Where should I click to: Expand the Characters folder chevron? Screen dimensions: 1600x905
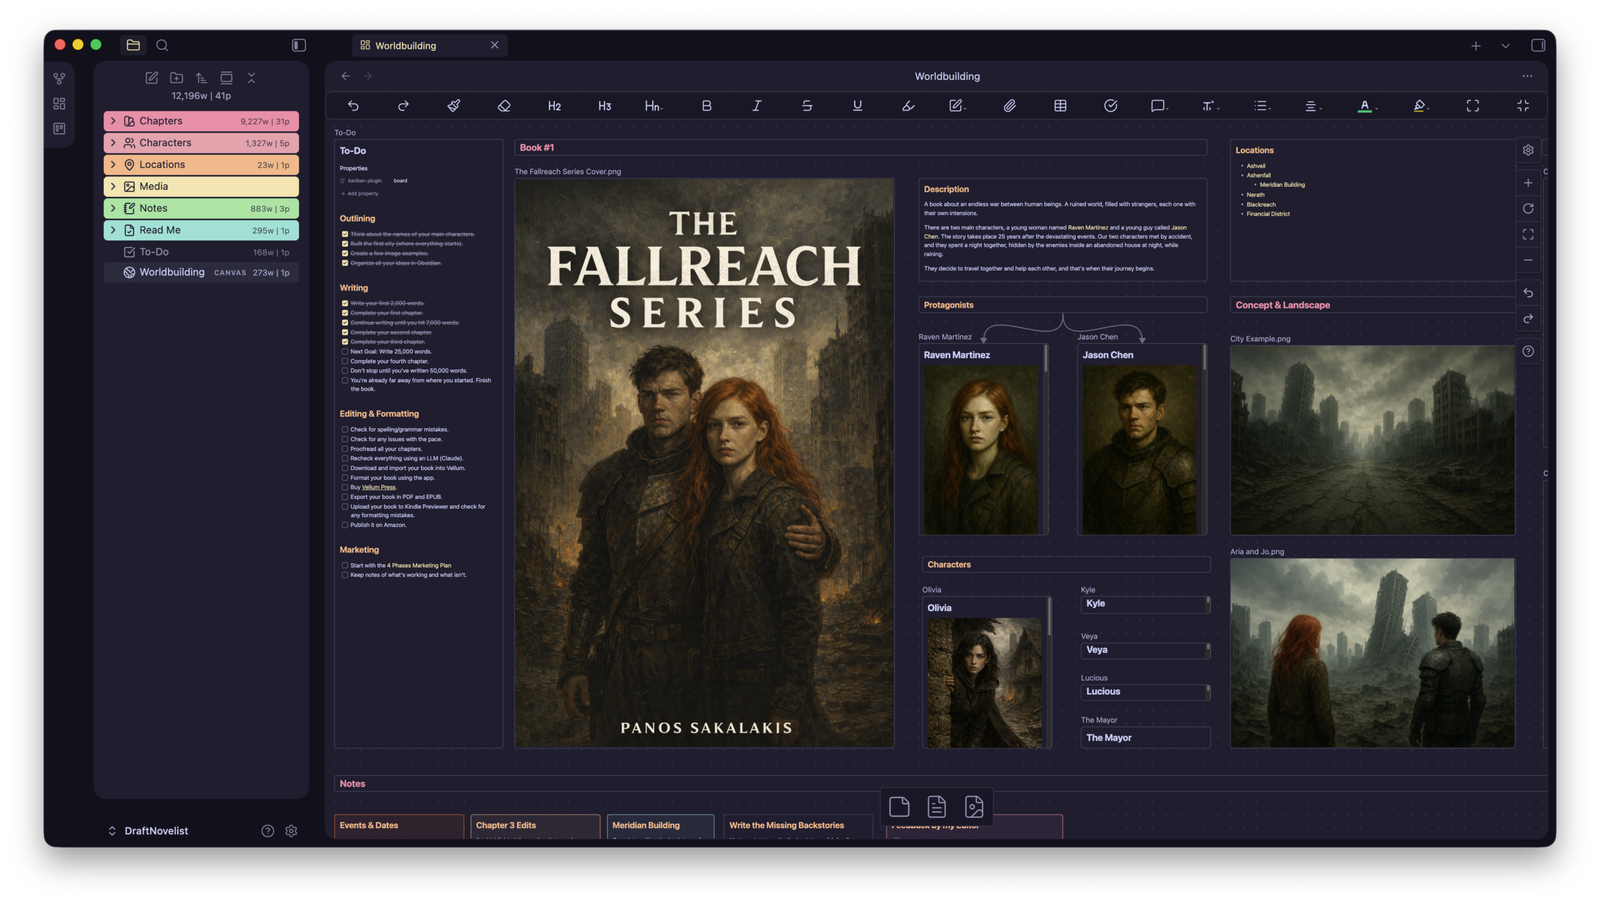click(x=113, y=143)
